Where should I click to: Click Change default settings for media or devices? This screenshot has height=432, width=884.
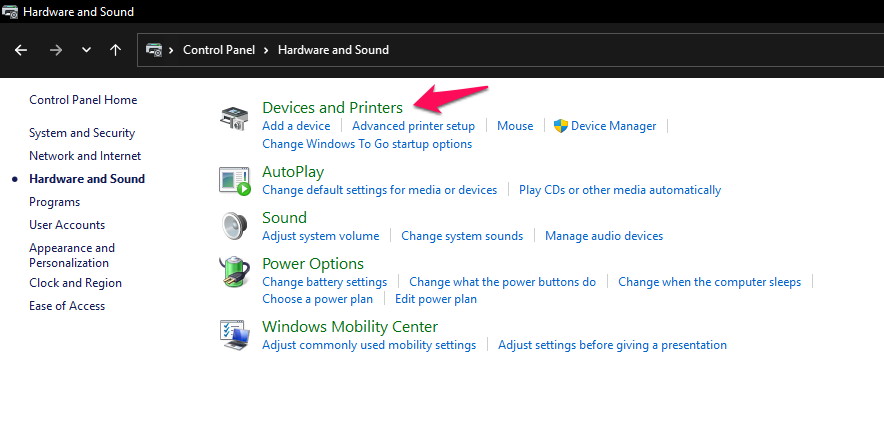(x=379, y=190)
